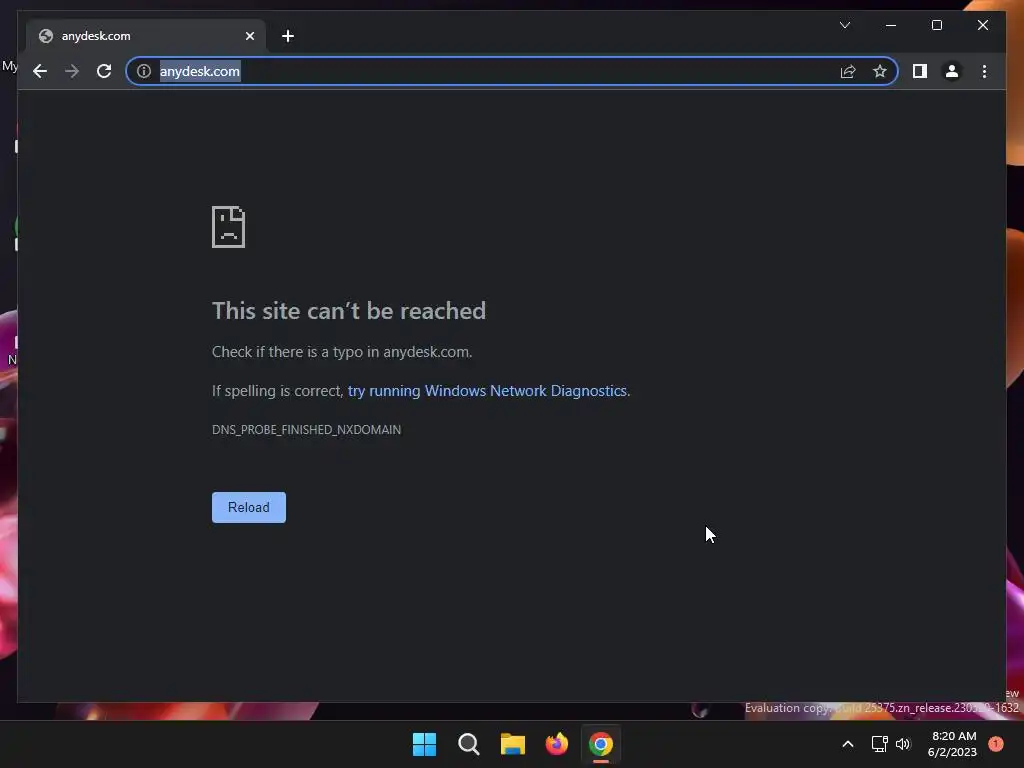Open network status tray icon
1024x768 pixels.
[879, 744]
